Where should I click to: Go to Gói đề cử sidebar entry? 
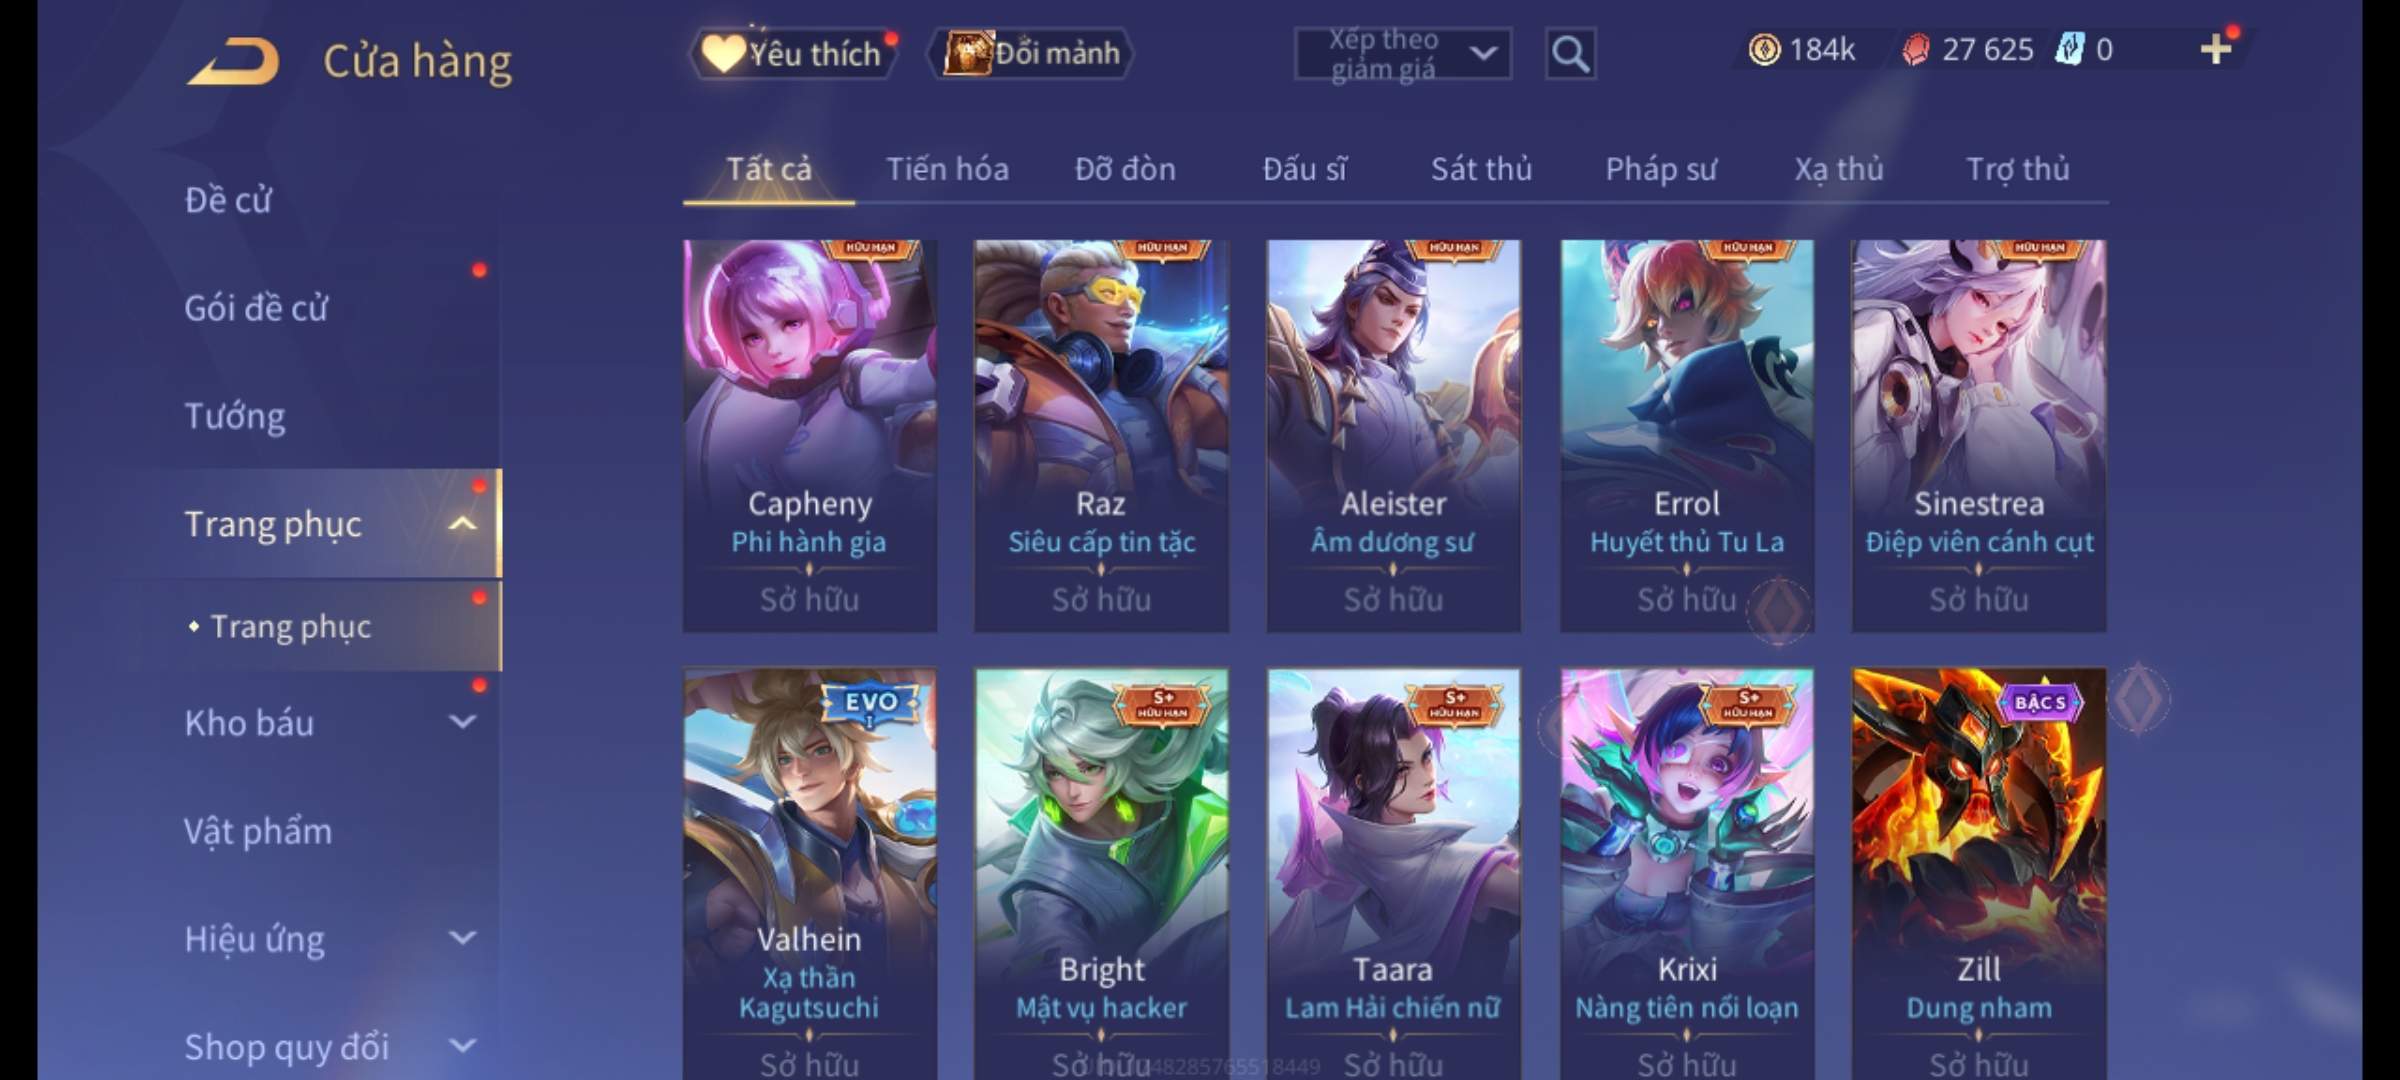click(255, 307)
